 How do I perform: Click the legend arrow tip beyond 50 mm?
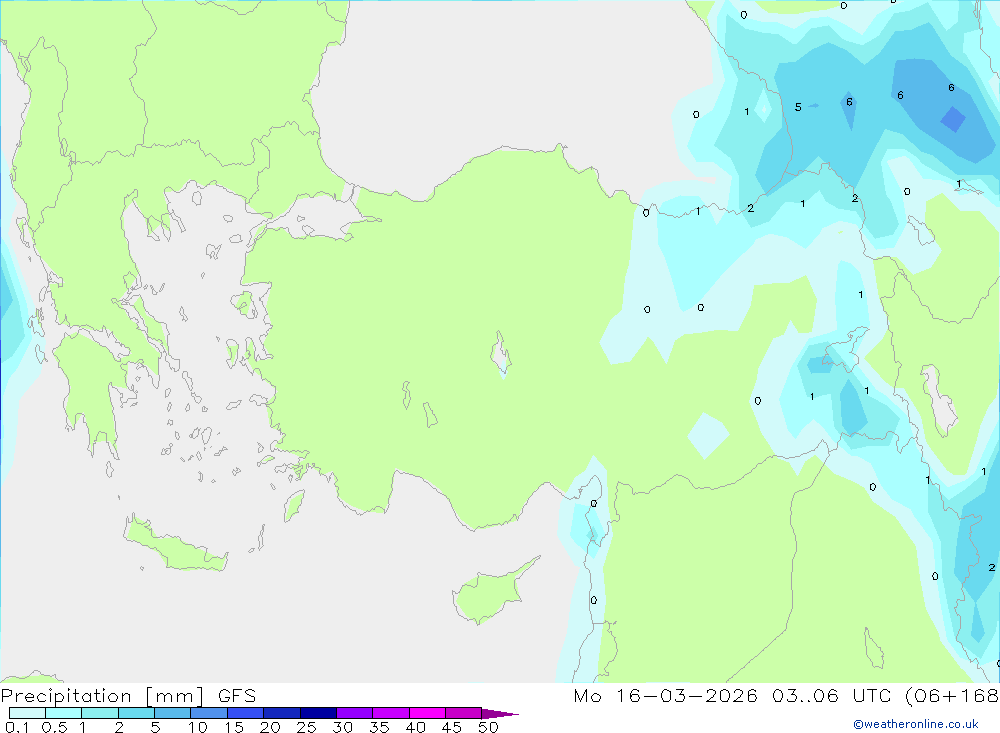(x=500, y=714)
